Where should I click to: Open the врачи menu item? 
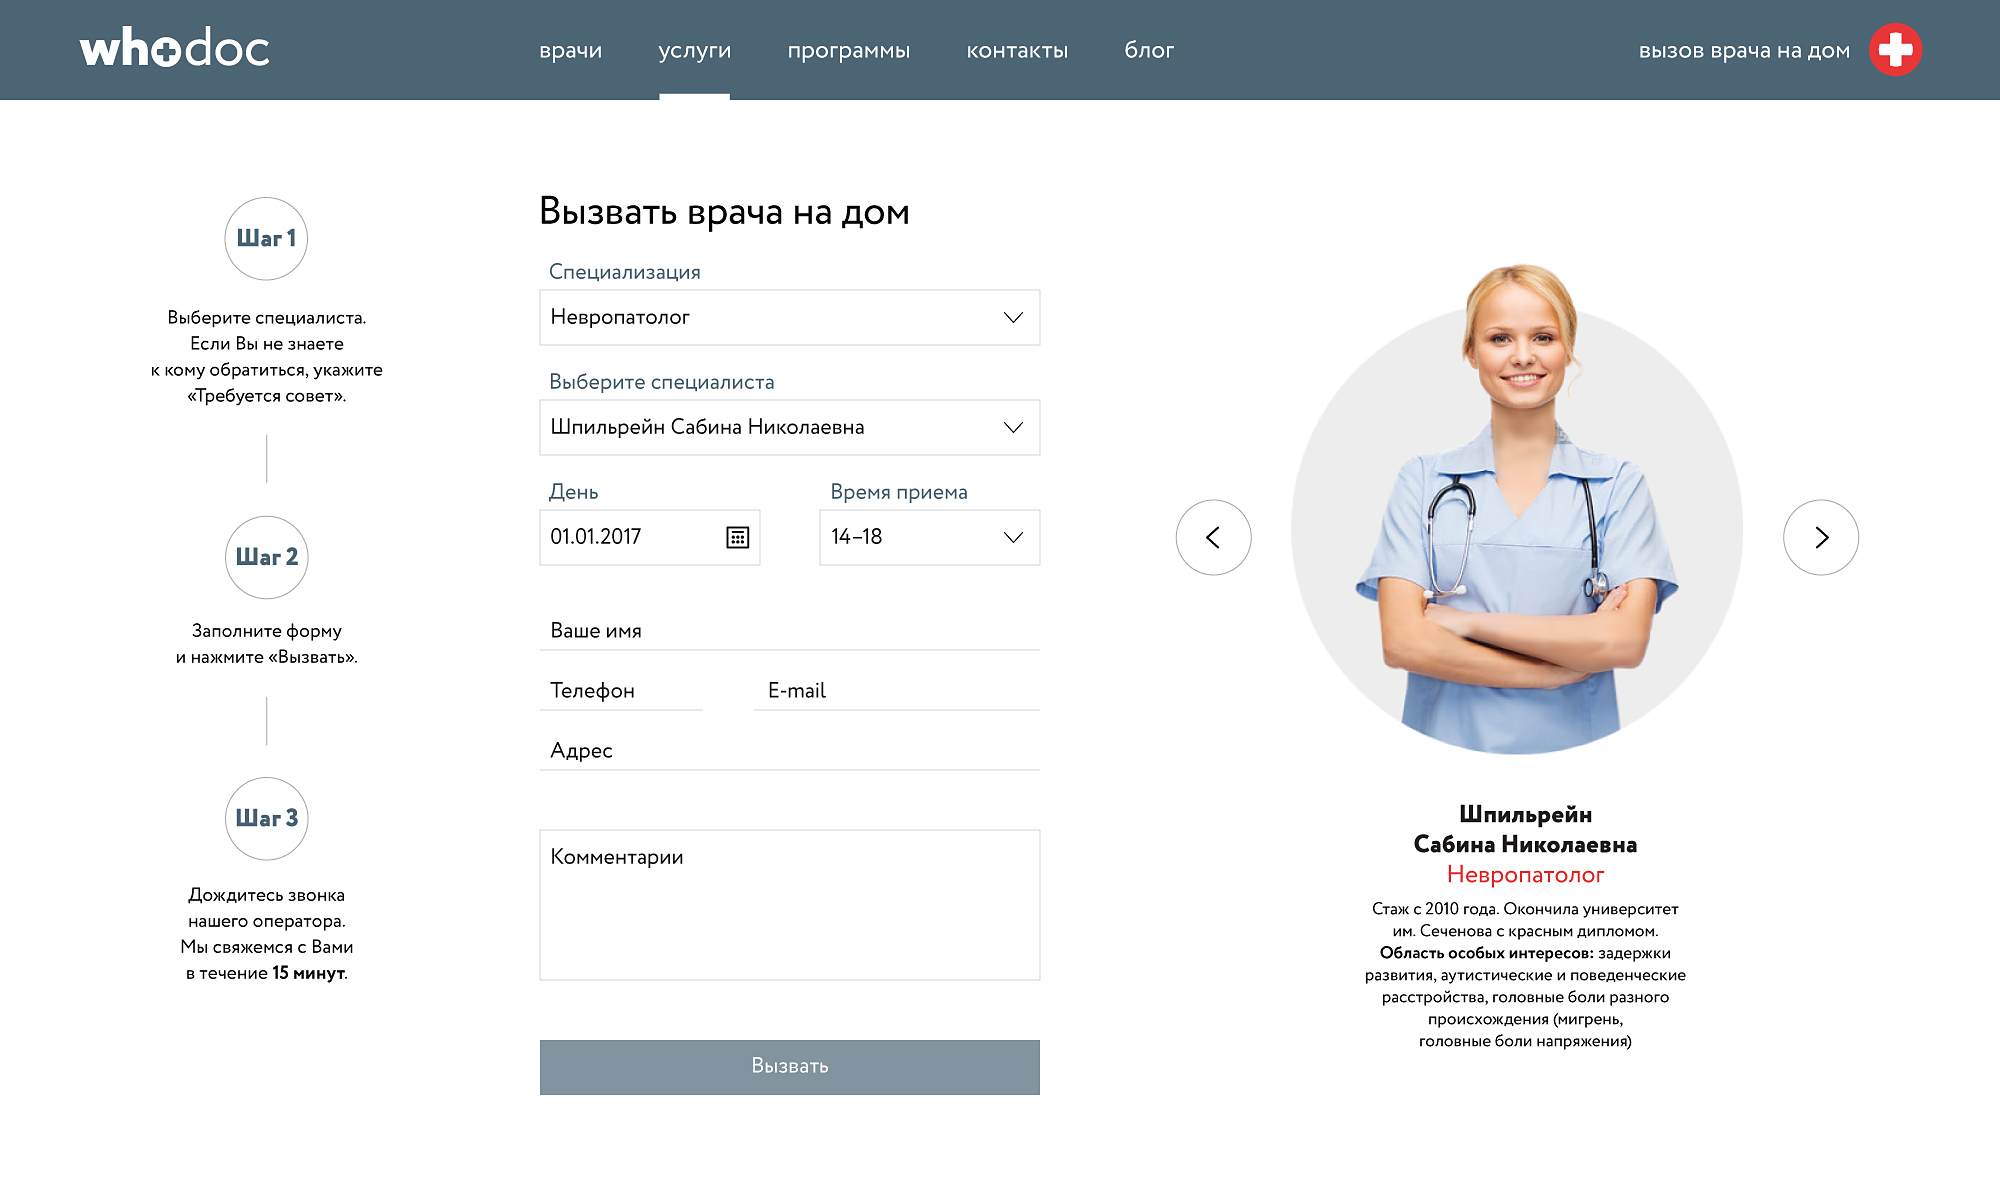571,50
